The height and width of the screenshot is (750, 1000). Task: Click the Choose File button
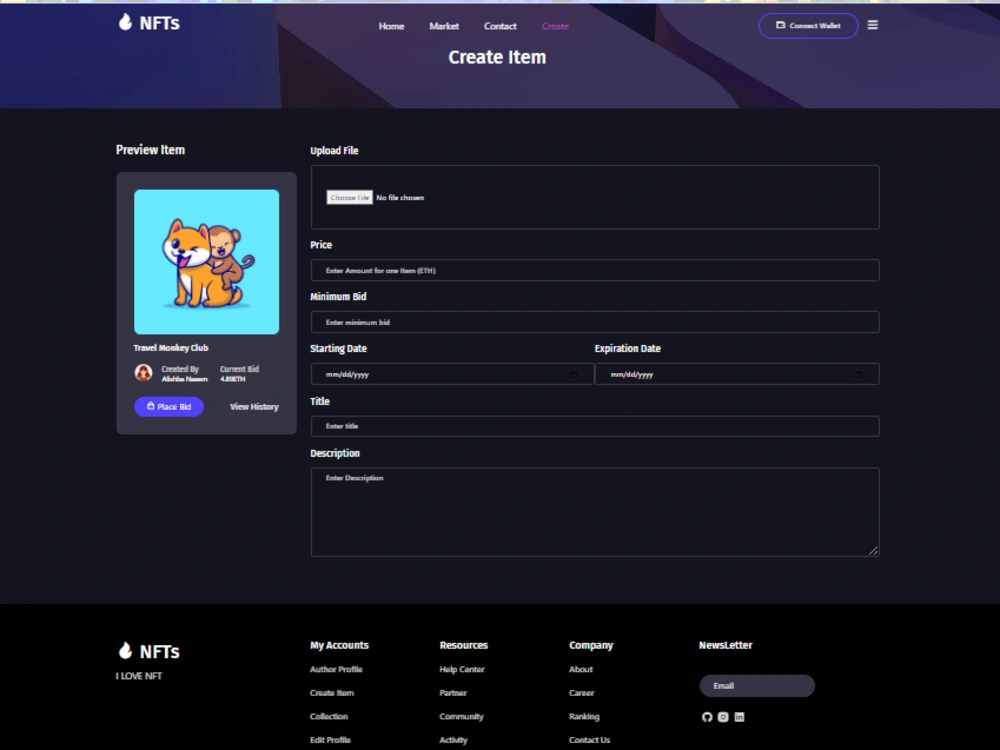[x=349, y=198]
